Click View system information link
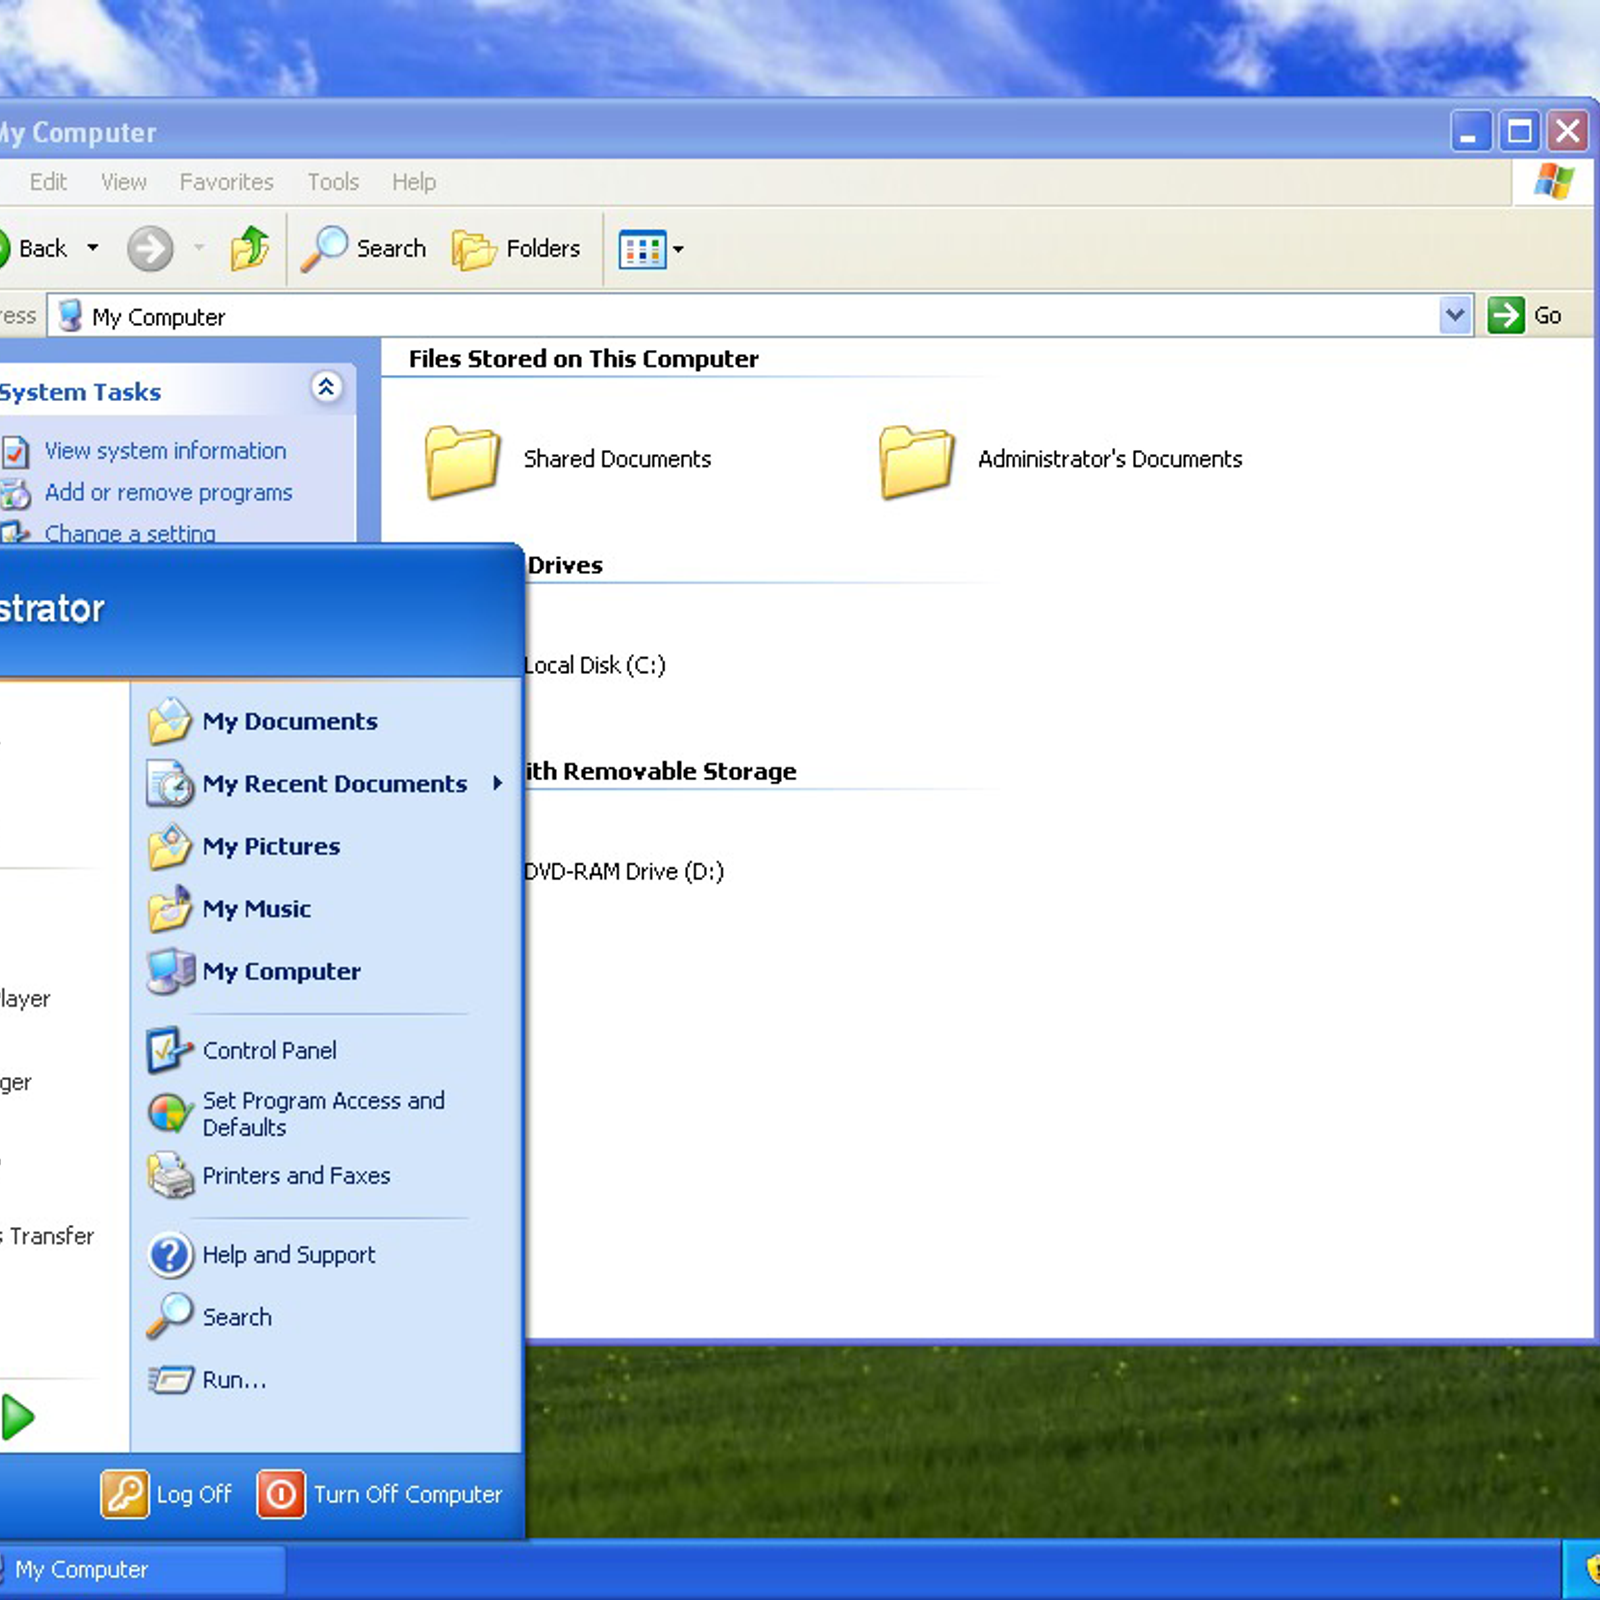Viewport: 1600px width, 1600px height. pos(165,451)
